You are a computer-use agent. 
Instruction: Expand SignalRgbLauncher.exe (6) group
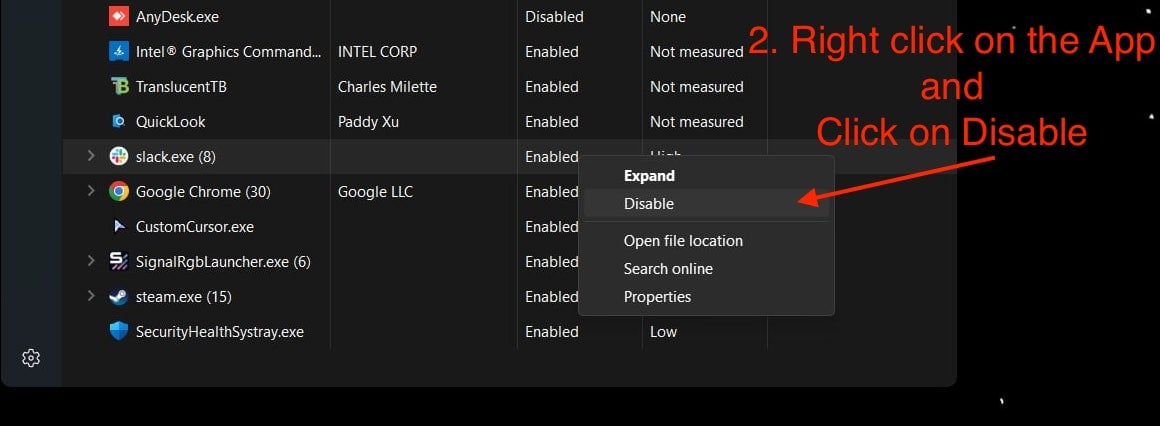91,260
